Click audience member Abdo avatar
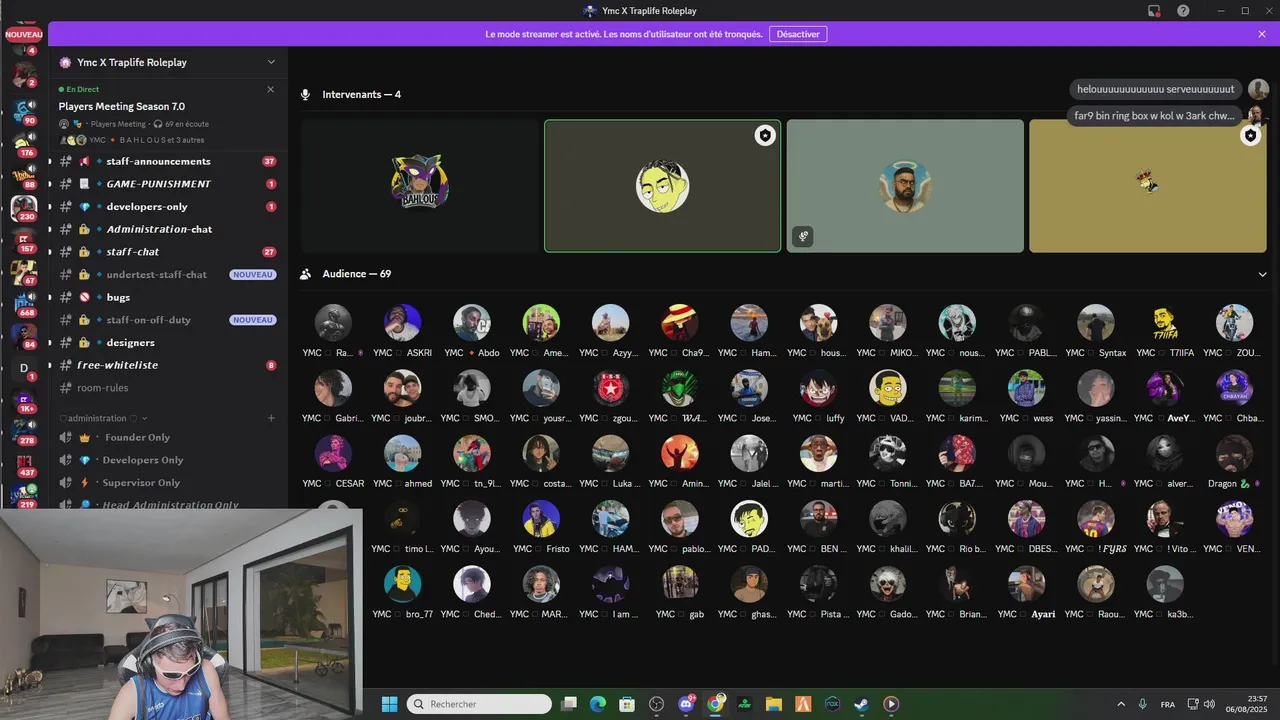The width and height of the screenshot is (1280, 720). pos(472,323)
